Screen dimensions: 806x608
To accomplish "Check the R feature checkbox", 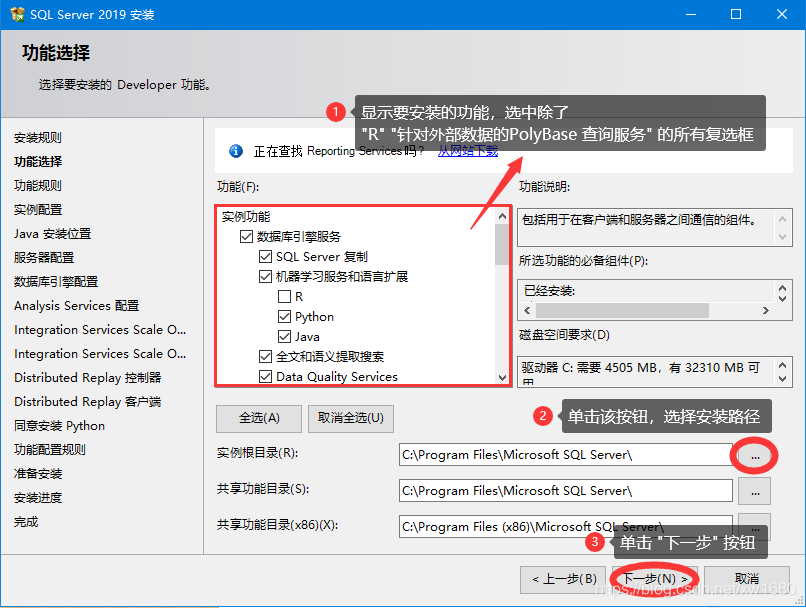I will 284,297.
